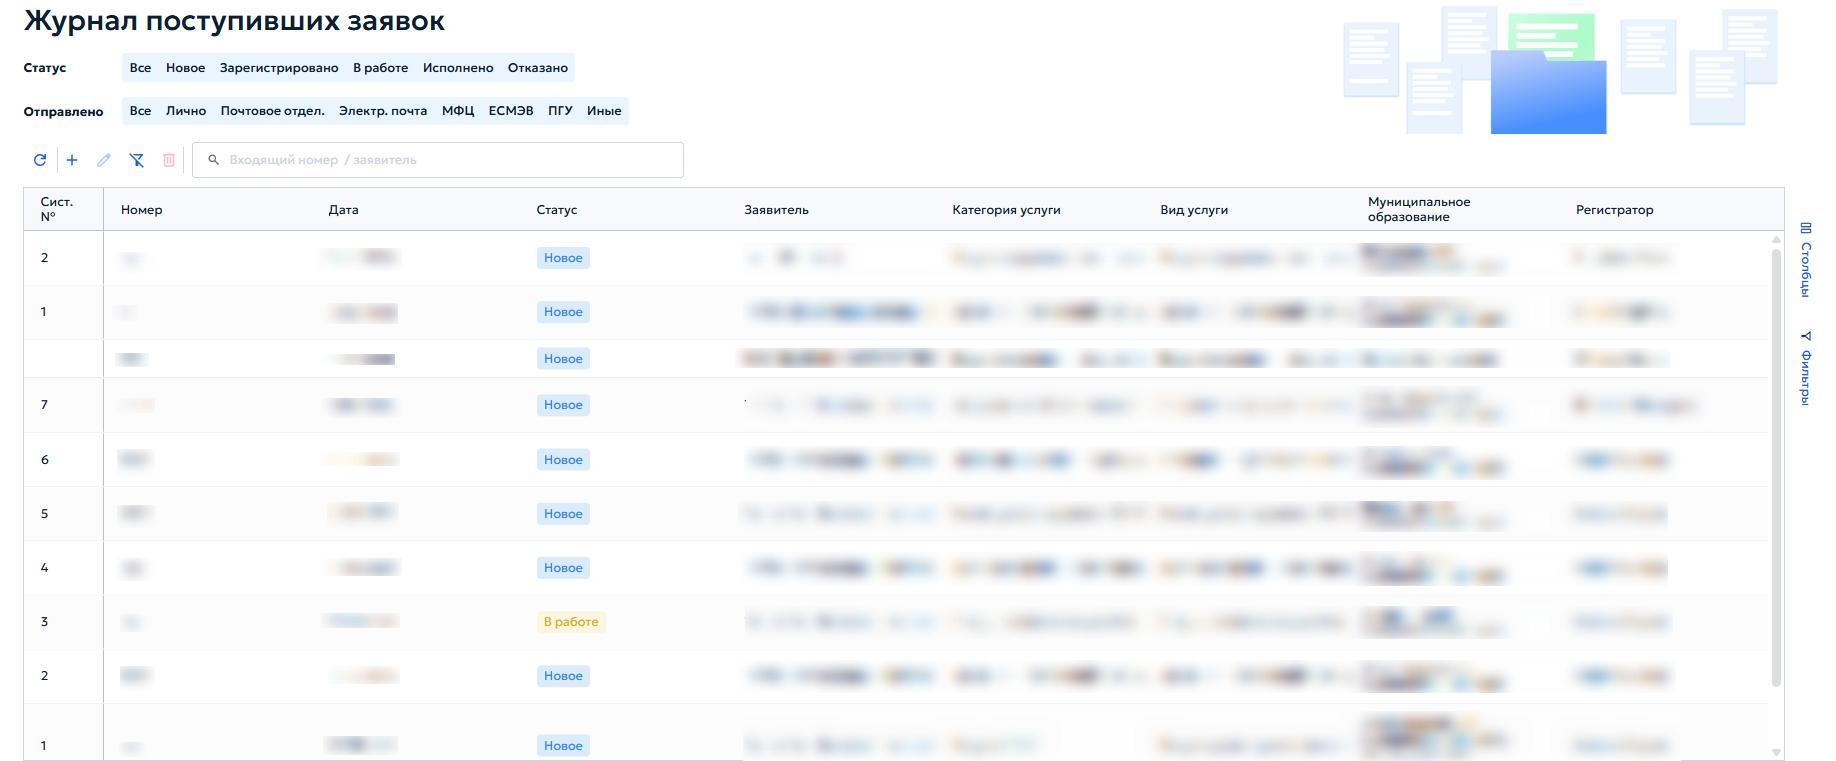Open the Столбцы side panel
1836x761 pixels.
tap(1806, 260)
